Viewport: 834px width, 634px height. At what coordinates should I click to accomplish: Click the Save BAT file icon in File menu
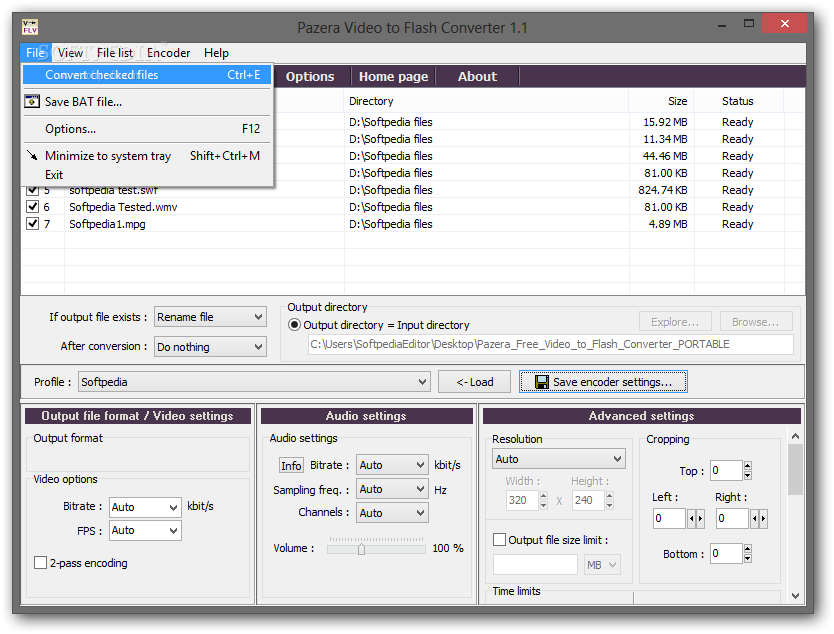click(x=32, y=101)
